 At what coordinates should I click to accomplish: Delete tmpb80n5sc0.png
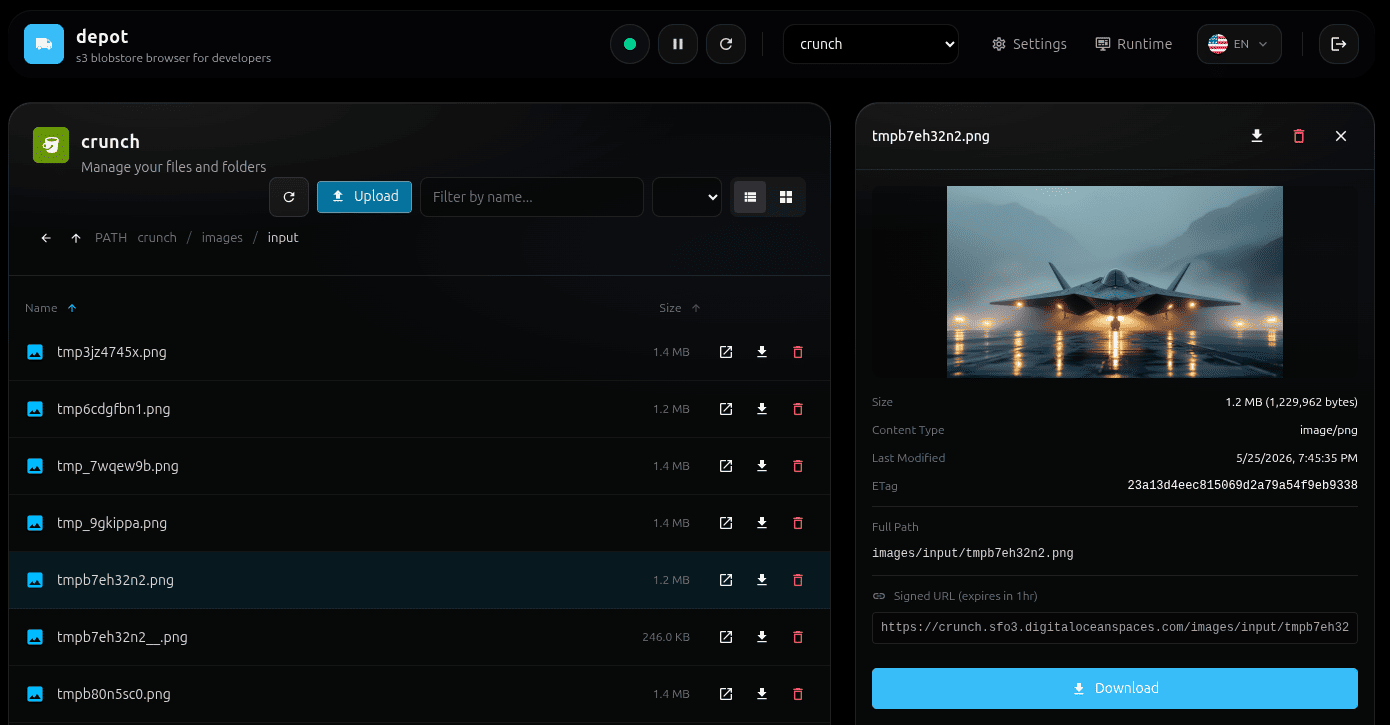798,694
